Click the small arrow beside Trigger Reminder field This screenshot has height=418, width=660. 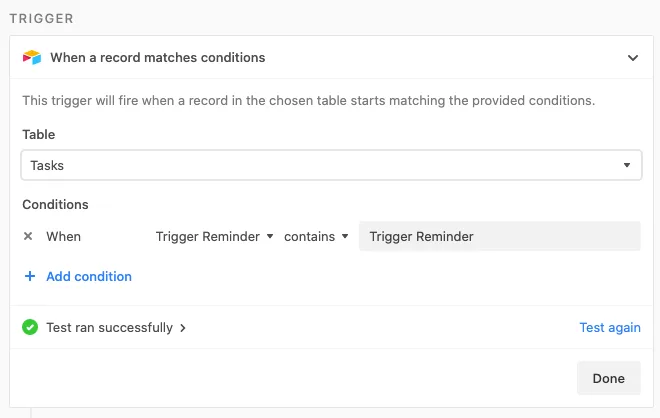270,236
